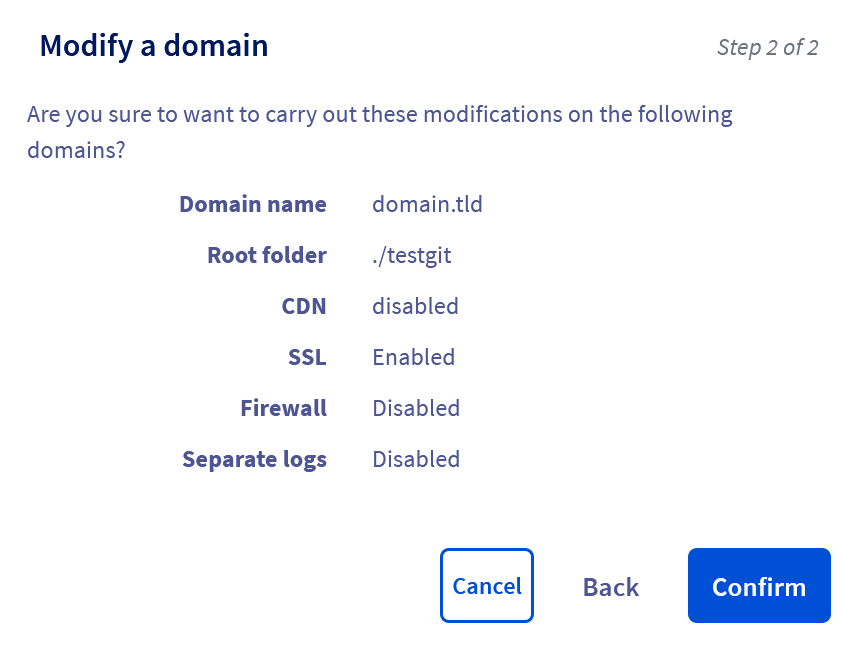Click the SSL label
859x645 pixels.
click(x=307, y=357)
